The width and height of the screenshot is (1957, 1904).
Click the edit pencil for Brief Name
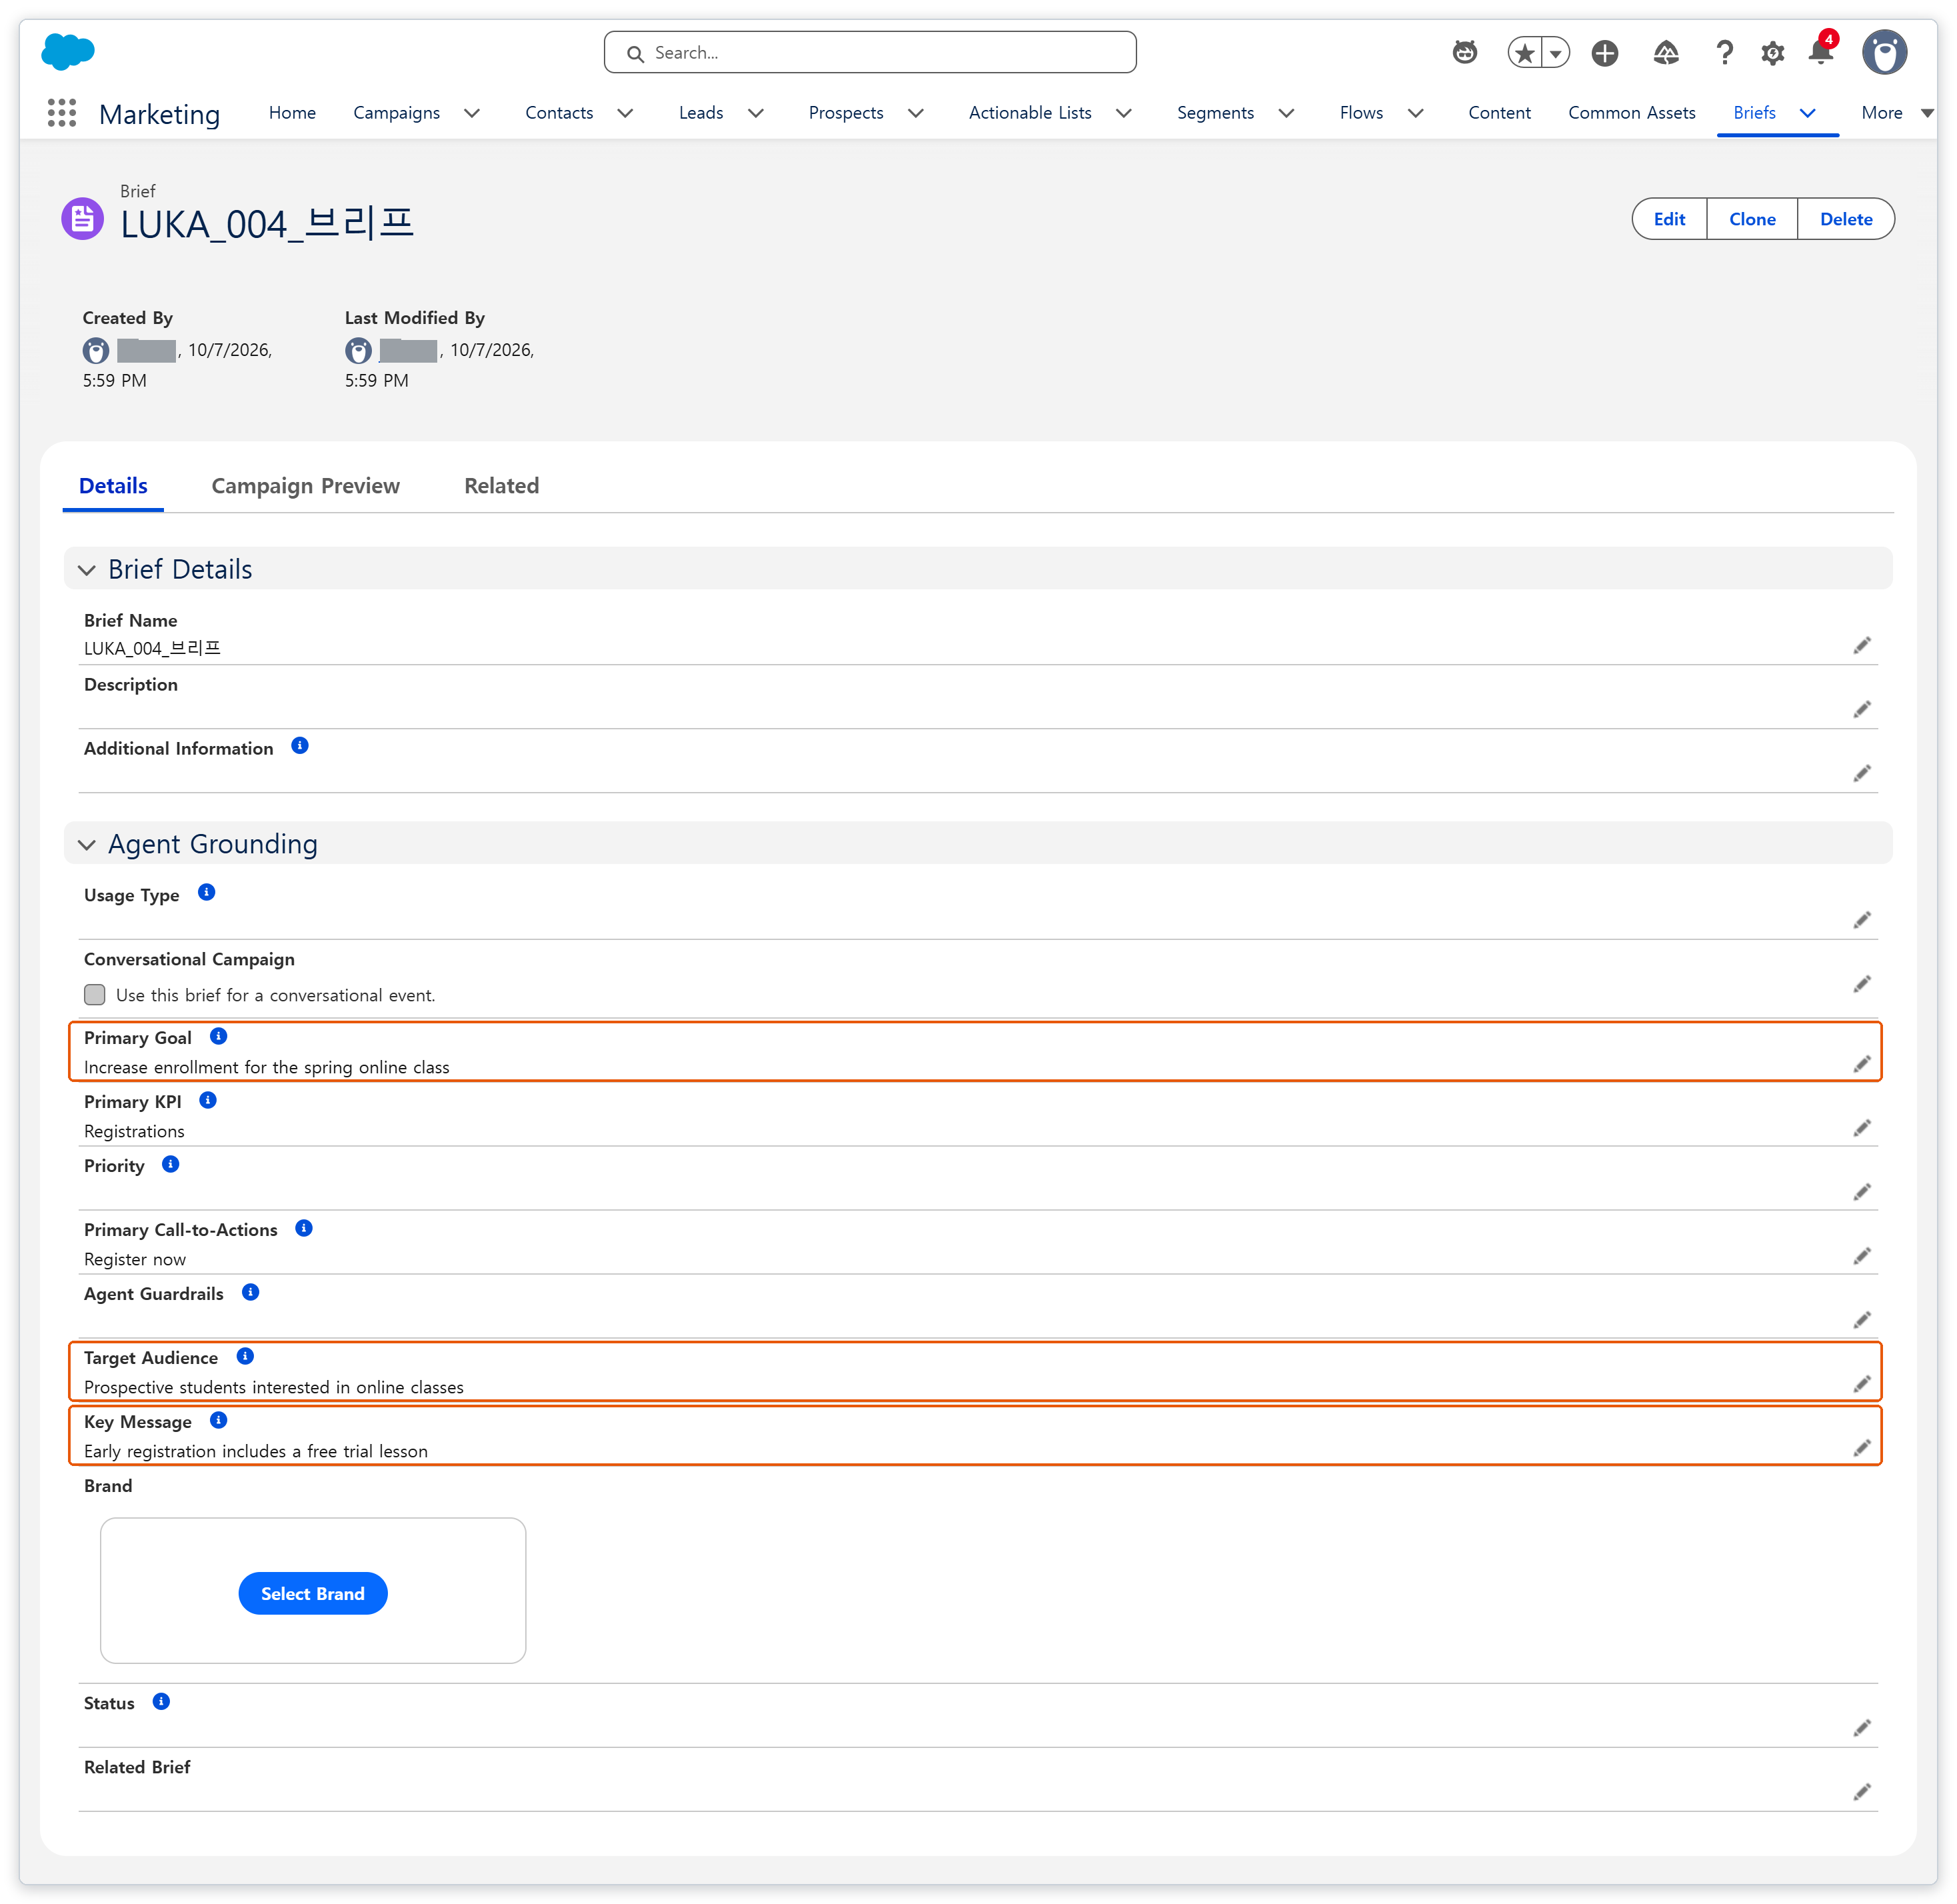click(1862, 646)
